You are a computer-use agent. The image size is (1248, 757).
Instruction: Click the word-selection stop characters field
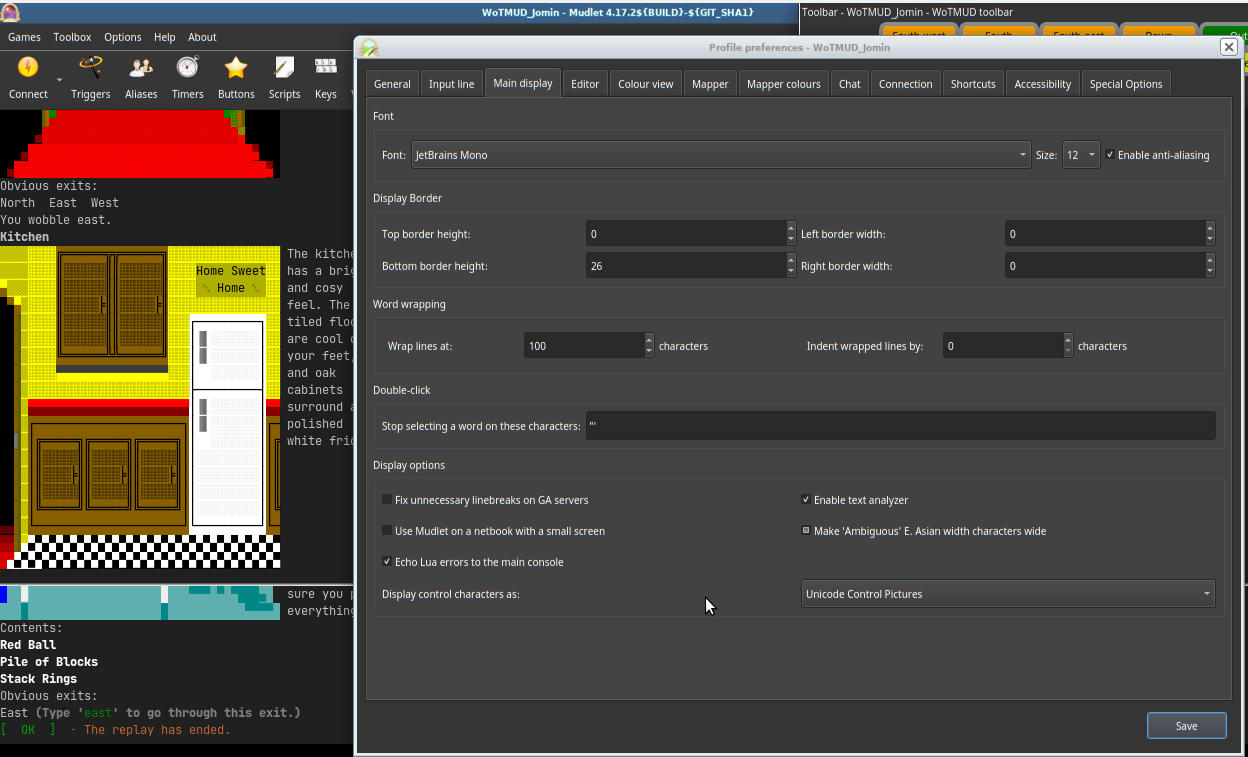tap(900, 426)
